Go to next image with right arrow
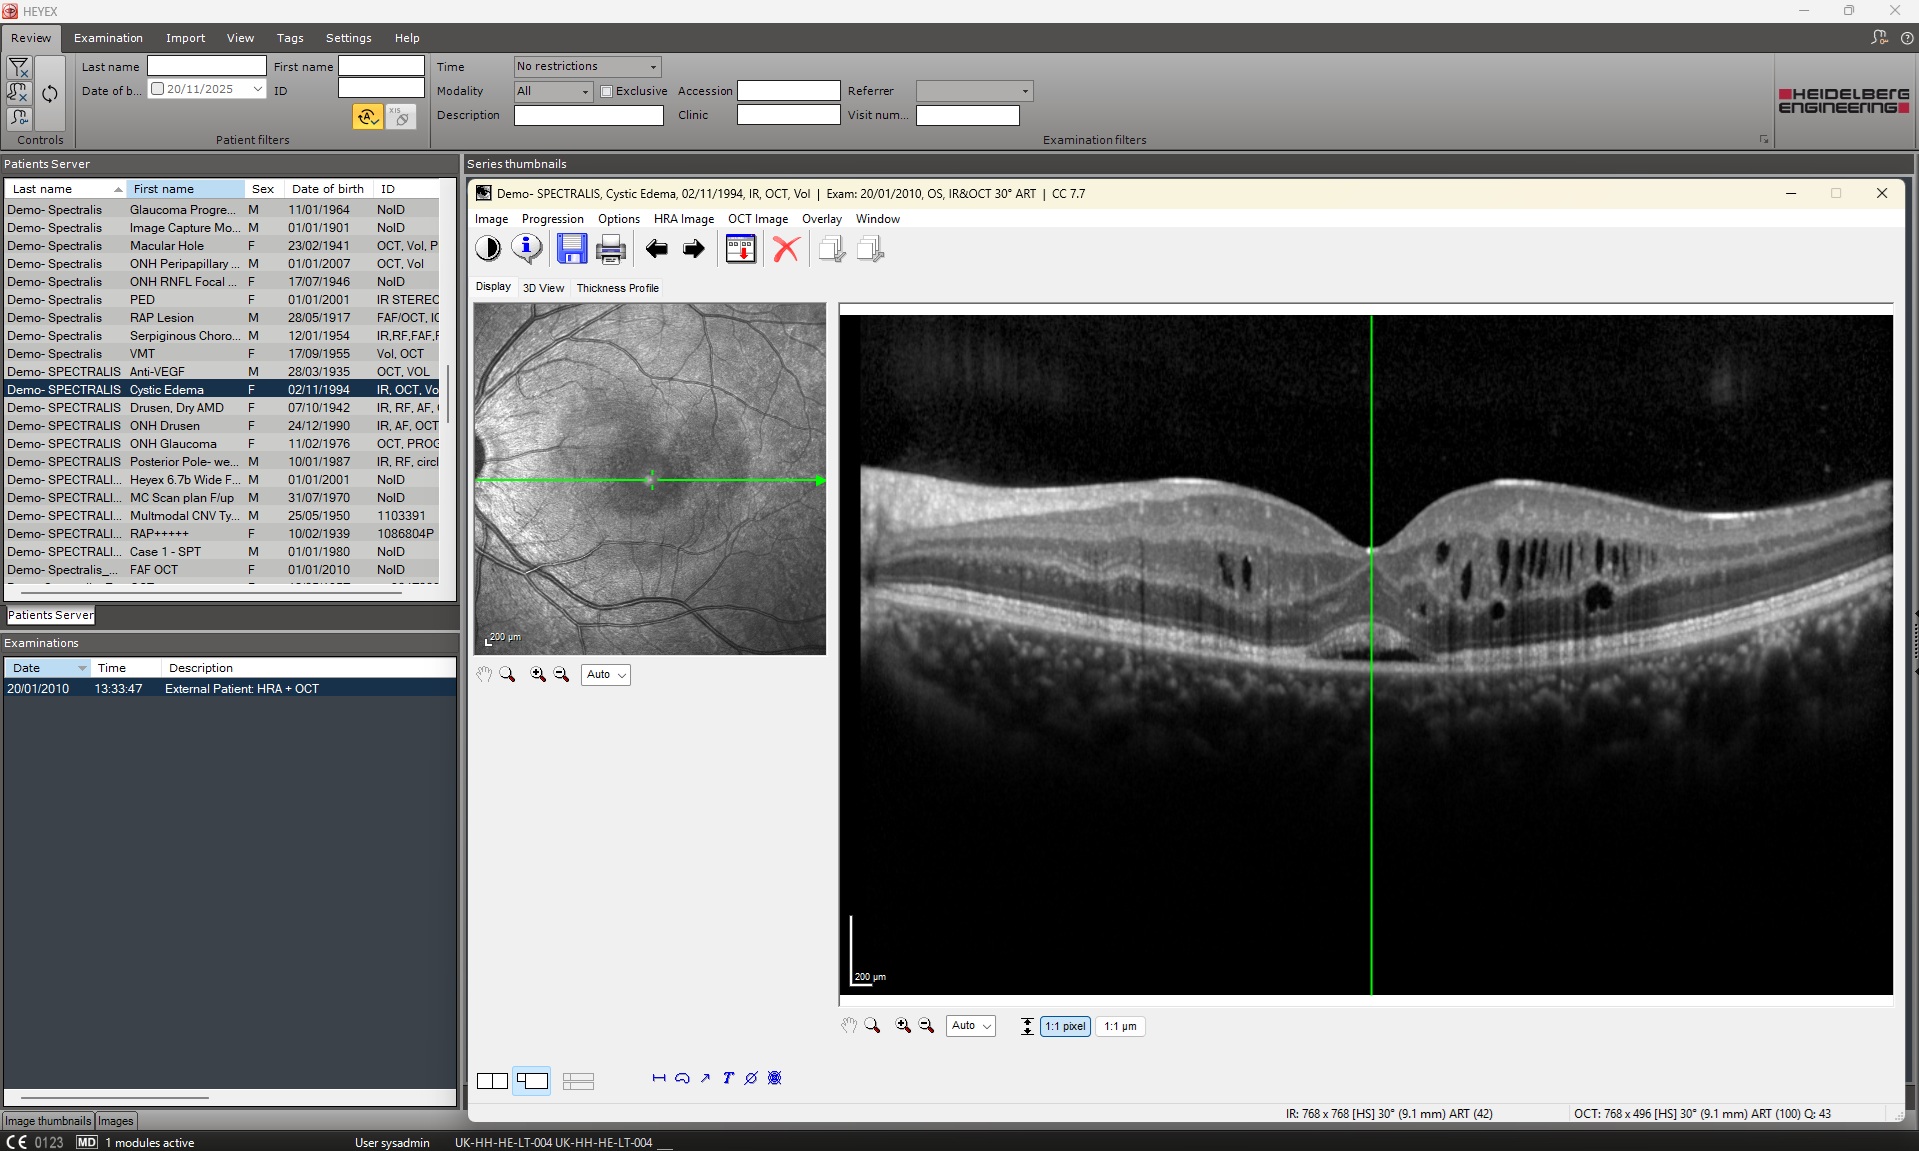Viewport: 1919px width, 1151px height. pyautogui.click(x=694, y=249)
